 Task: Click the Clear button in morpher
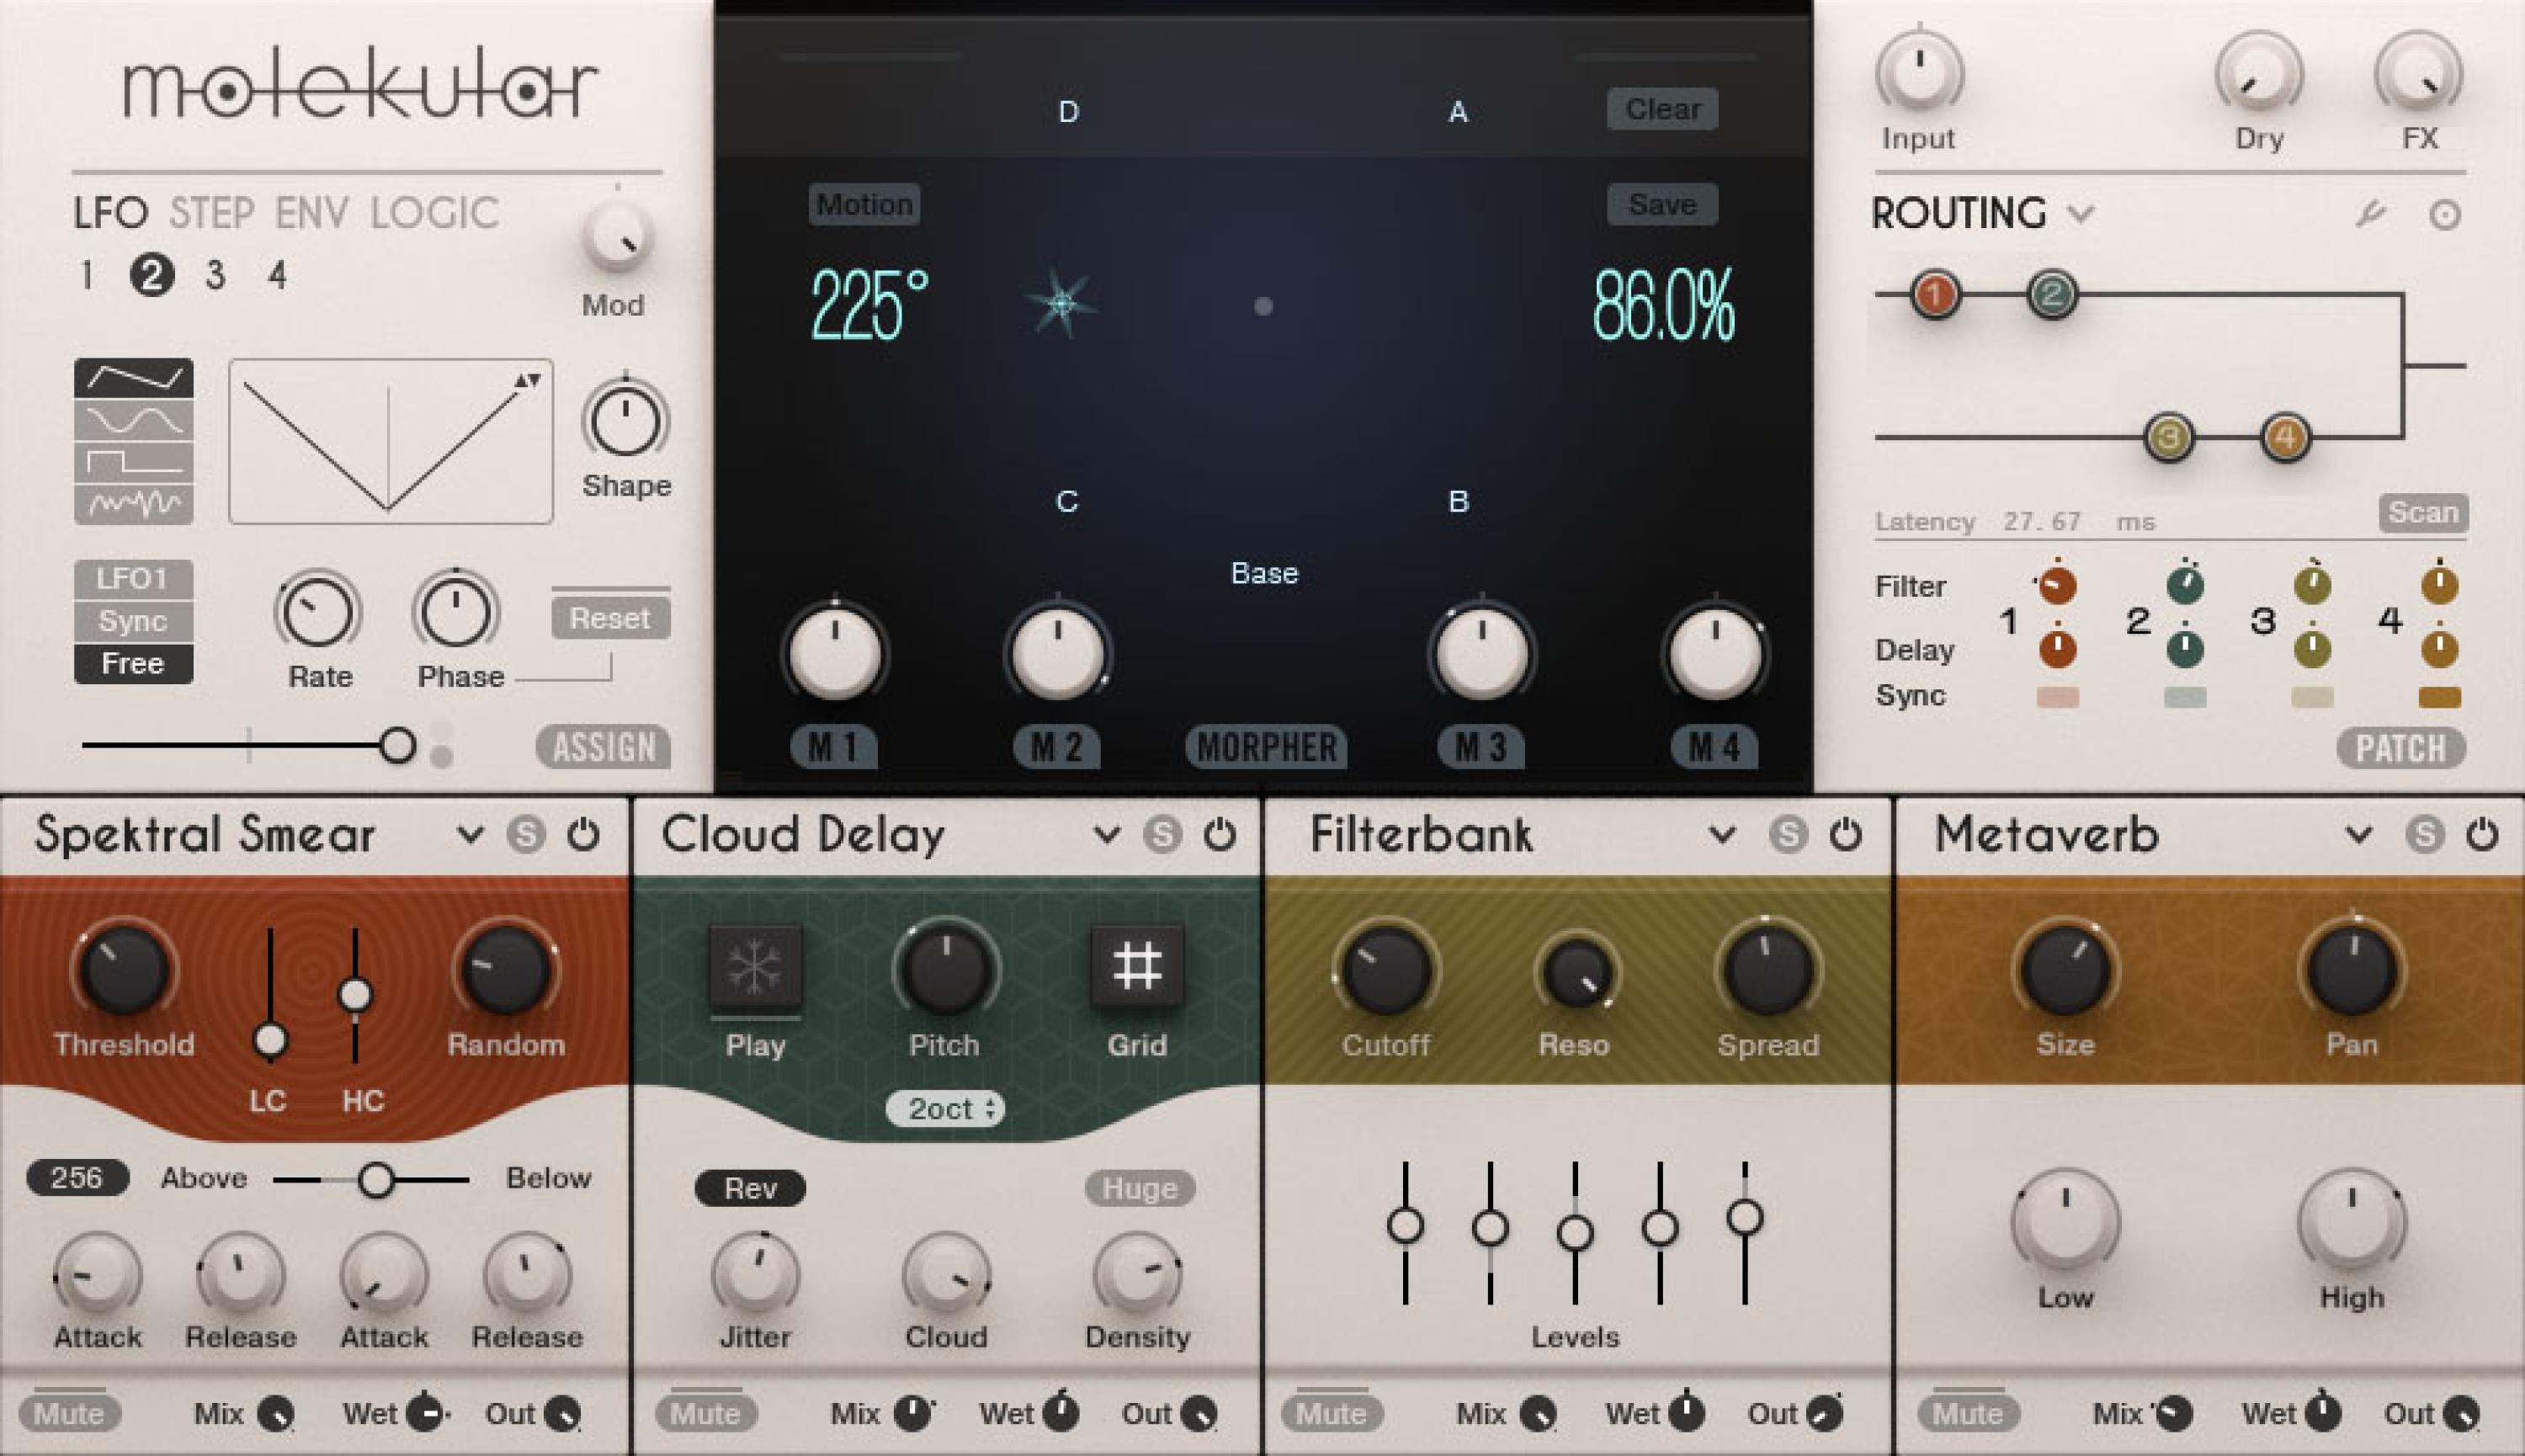tap(1662, 109)
